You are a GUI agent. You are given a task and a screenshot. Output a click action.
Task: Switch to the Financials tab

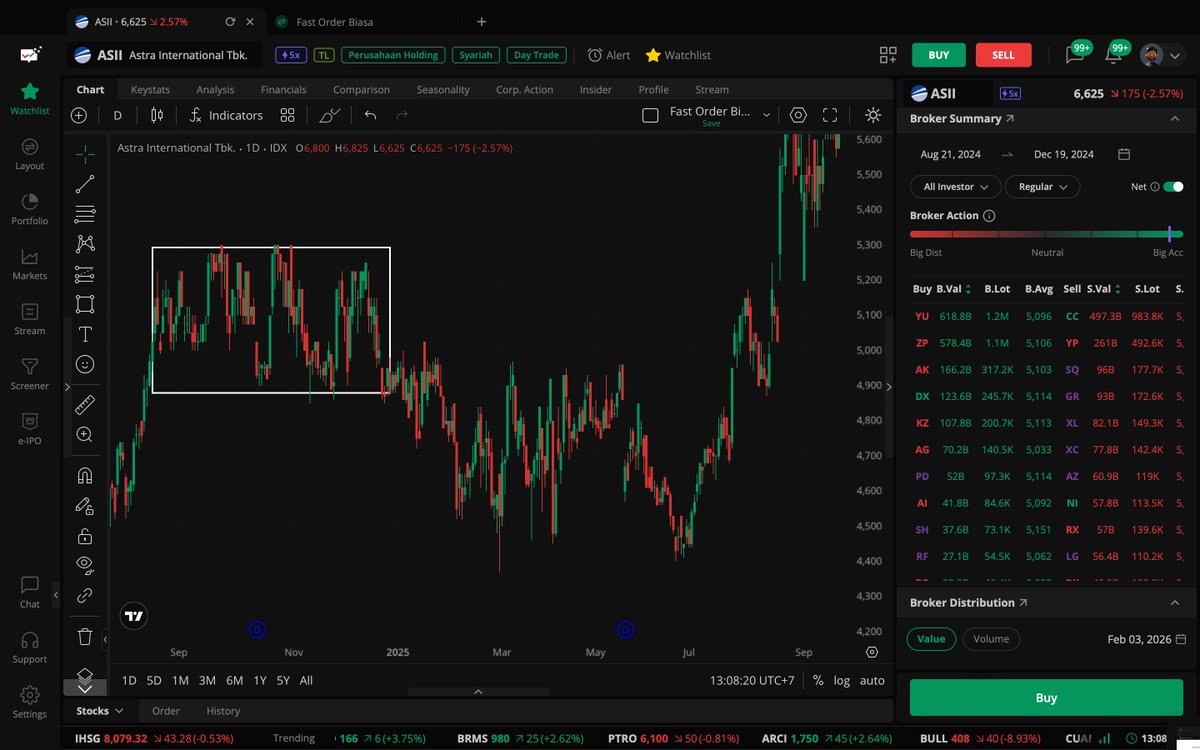[x=283, y=89]
